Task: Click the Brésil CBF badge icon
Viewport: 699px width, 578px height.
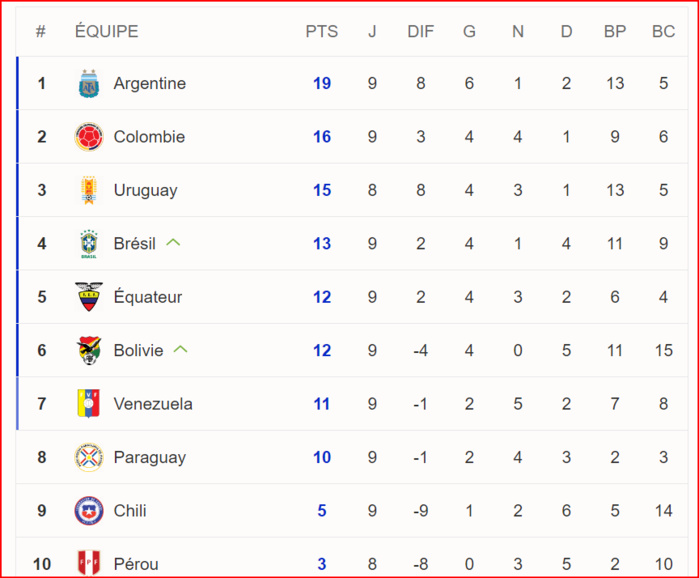Action: pos(89,244)
